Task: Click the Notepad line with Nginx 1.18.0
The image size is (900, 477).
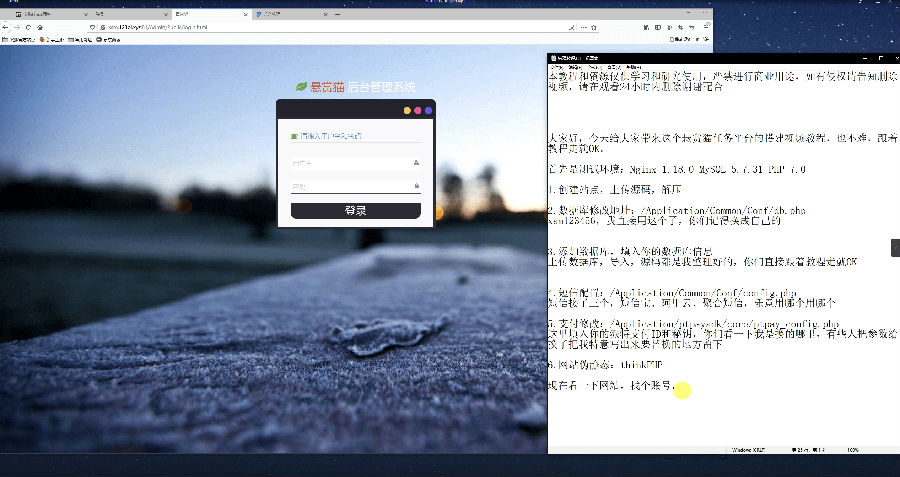Action: pos(677,169)
